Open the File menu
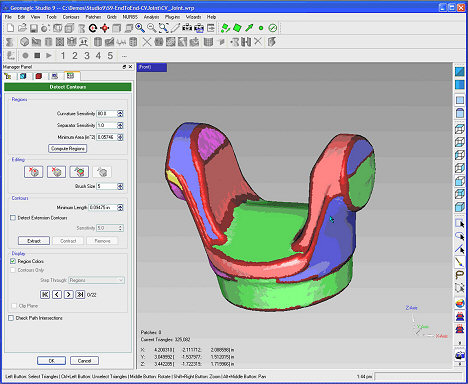This screenshot has height=384, width=468. [8, 17]
